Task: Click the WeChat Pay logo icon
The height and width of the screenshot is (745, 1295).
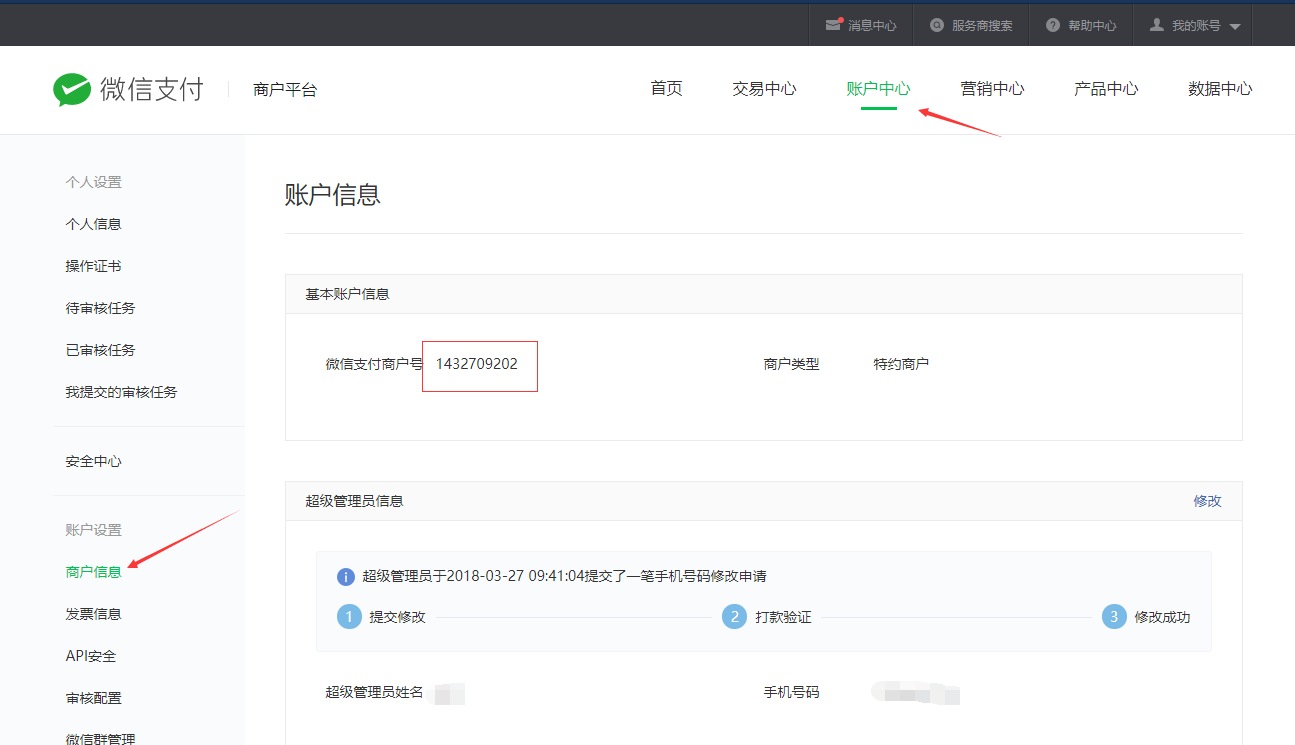Action: pyautogui.click(x=72, y=89)
